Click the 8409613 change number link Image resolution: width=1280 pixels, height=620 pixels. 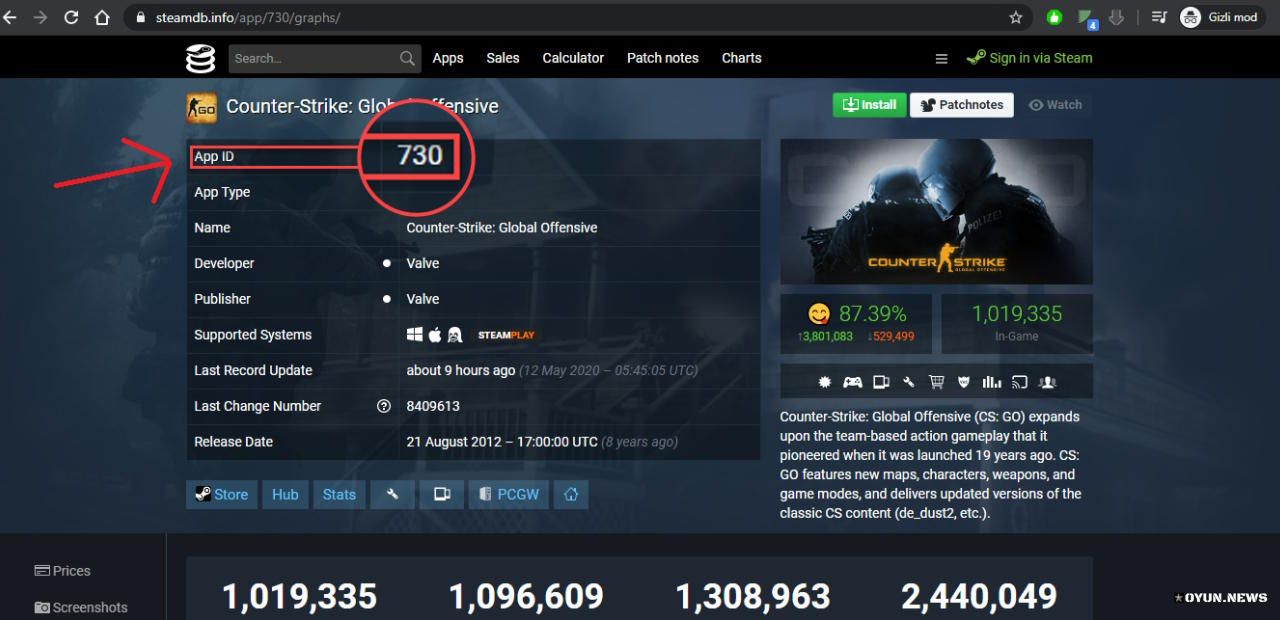pyautogui.click(x=433, y=406)
